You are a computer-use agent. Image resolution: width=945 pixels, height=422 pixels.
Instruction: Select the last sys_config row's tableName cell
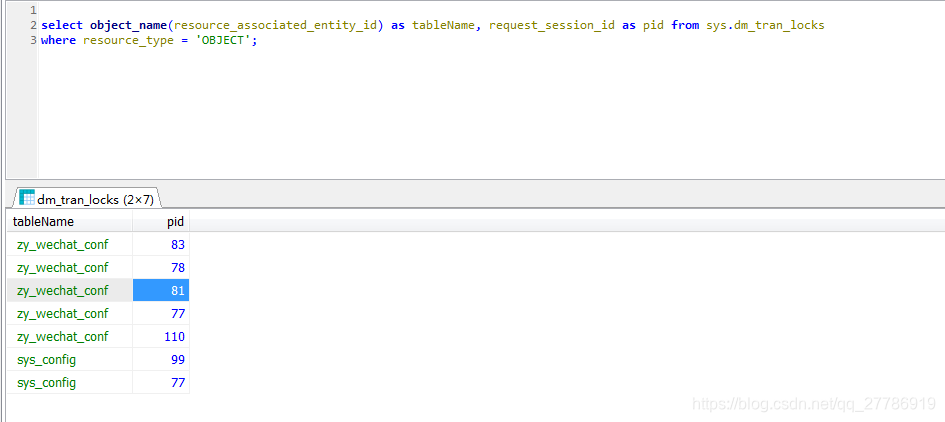pos(70,383)
